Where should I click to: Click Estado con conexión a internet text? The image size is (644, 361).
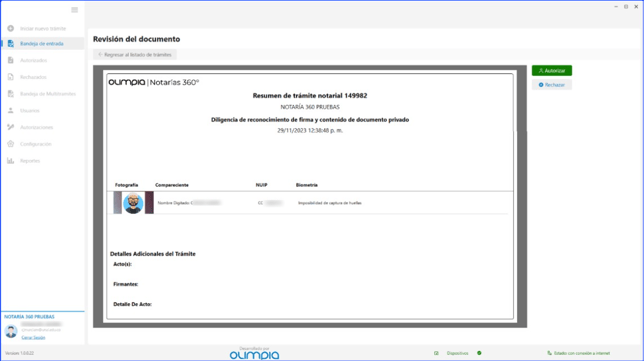pyautogui.click(x=582, y=353)
